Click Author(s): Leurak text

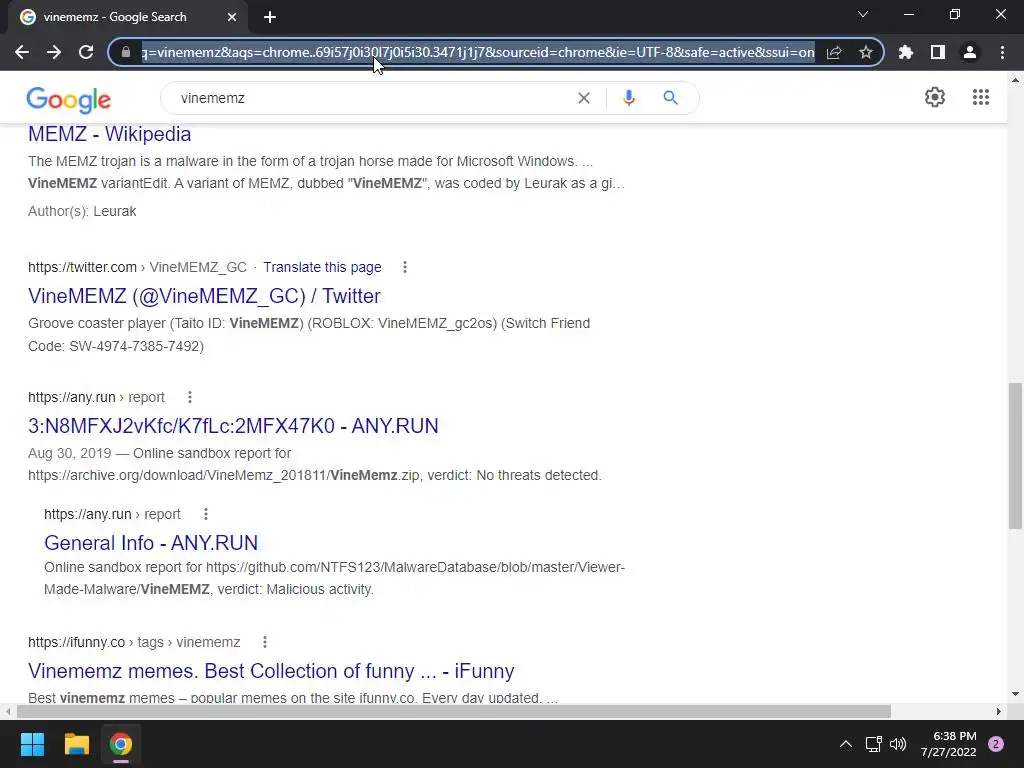coord(82,211)
